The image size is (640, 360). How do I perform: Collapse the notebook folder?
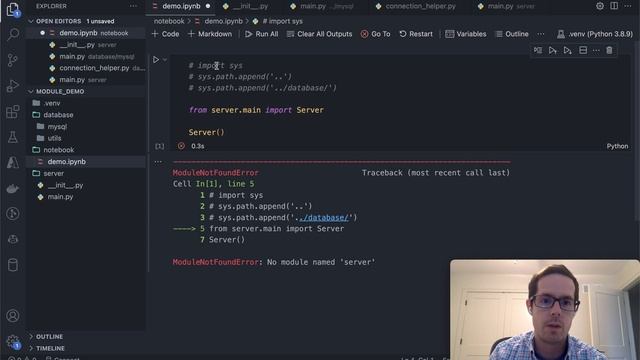[58, 150]
